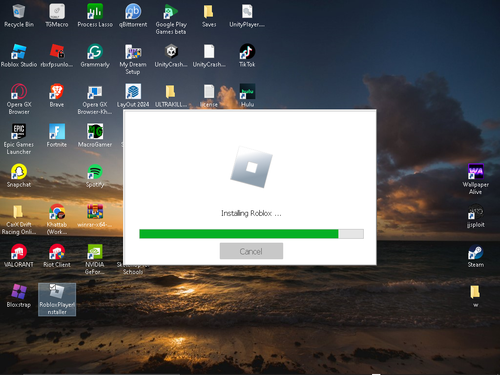Screen dimensions: 500x375
Task: Select the TikTok desktop shortcut
Action: click(x=247, y=56)
